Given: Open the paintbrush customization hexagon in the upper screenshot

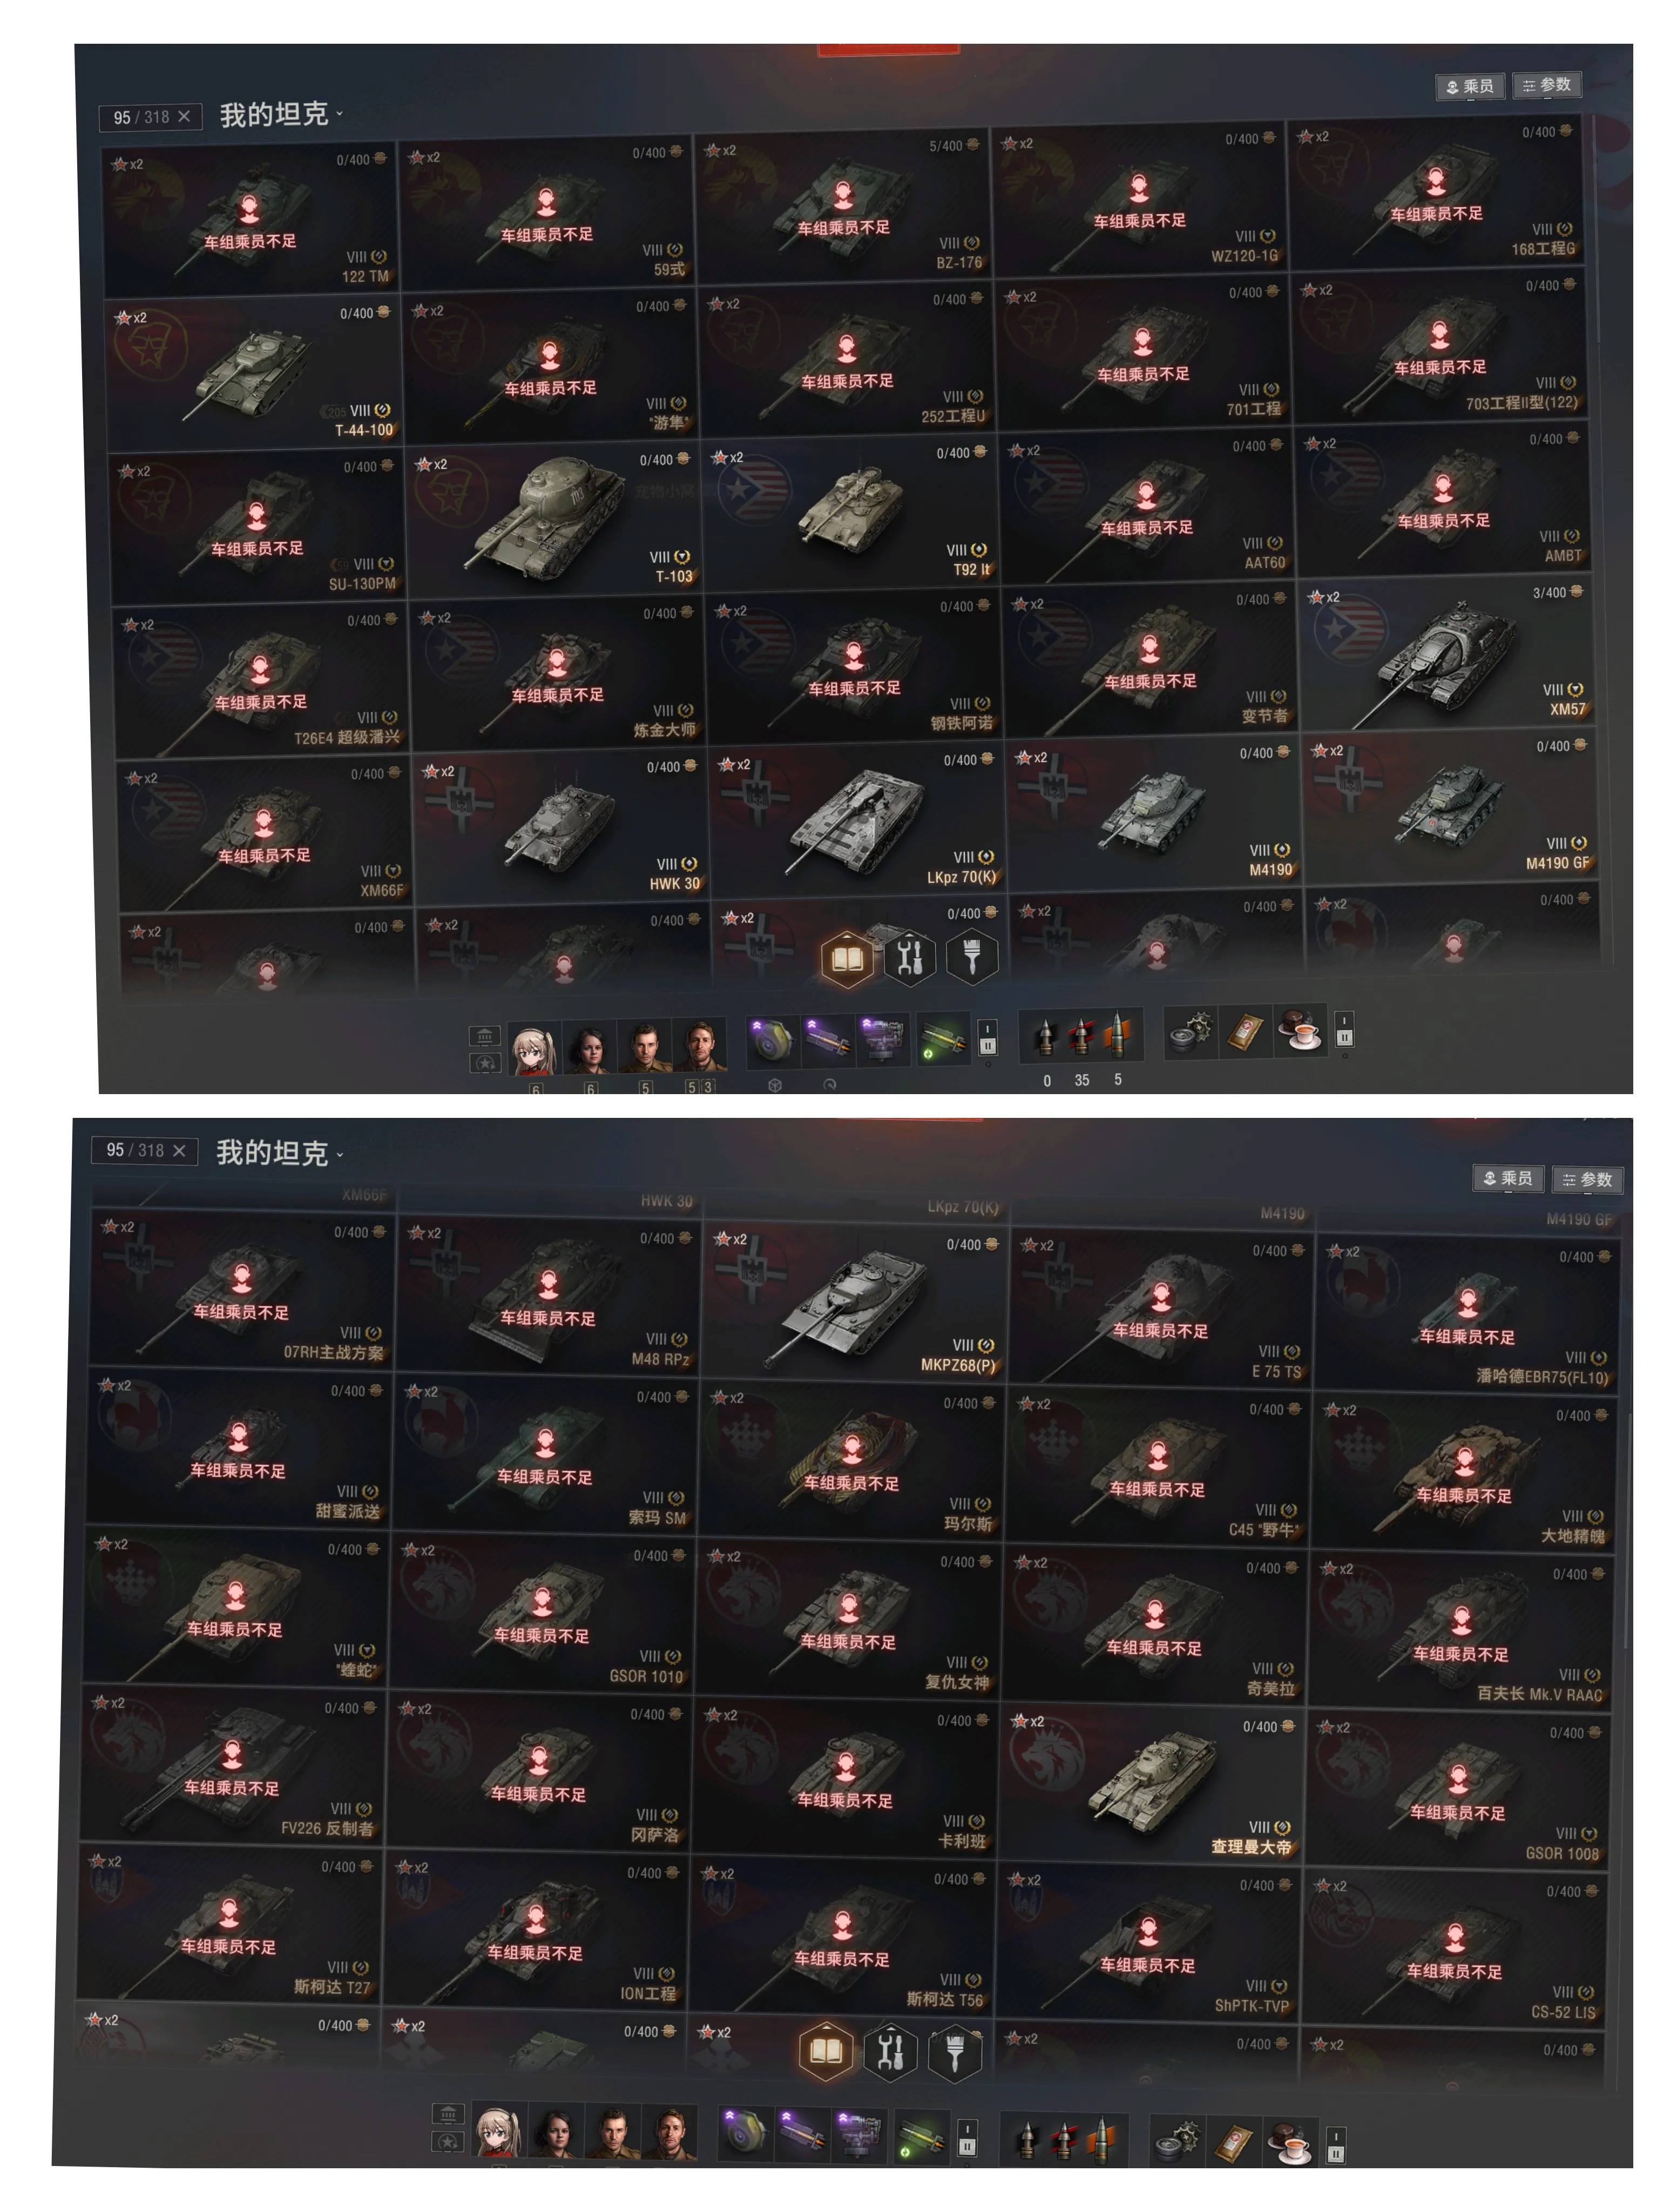Looking at the screenshot, I should click(x=971, y=957).
